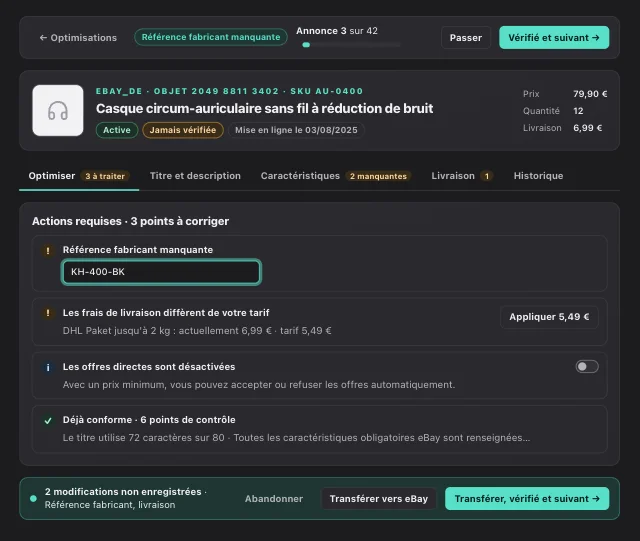The height and width of the screenshot is (541, 640).
Task: Click the count badge 1 on the Livraison tab
Action: tap(487, 176)
